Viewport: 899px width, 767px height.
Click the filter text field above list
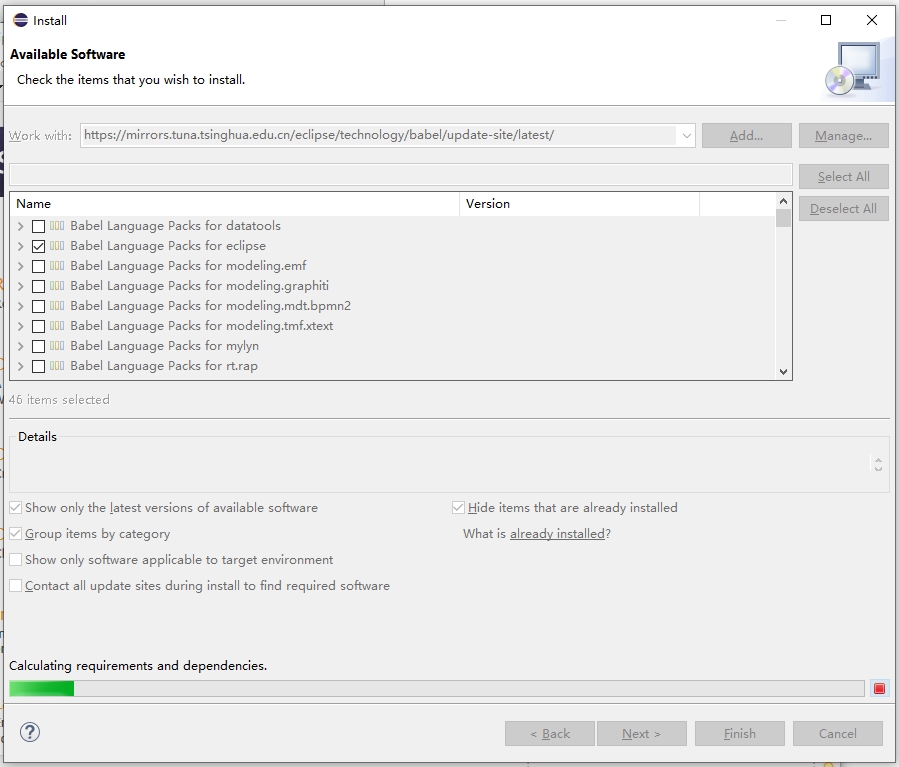401,174
